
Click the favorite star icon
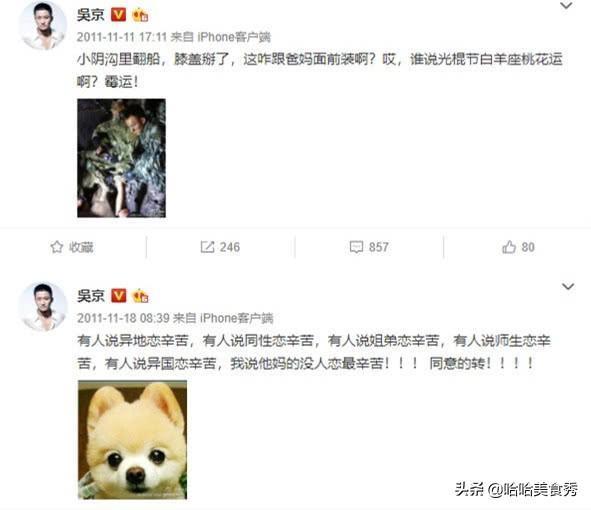(57, 247)
